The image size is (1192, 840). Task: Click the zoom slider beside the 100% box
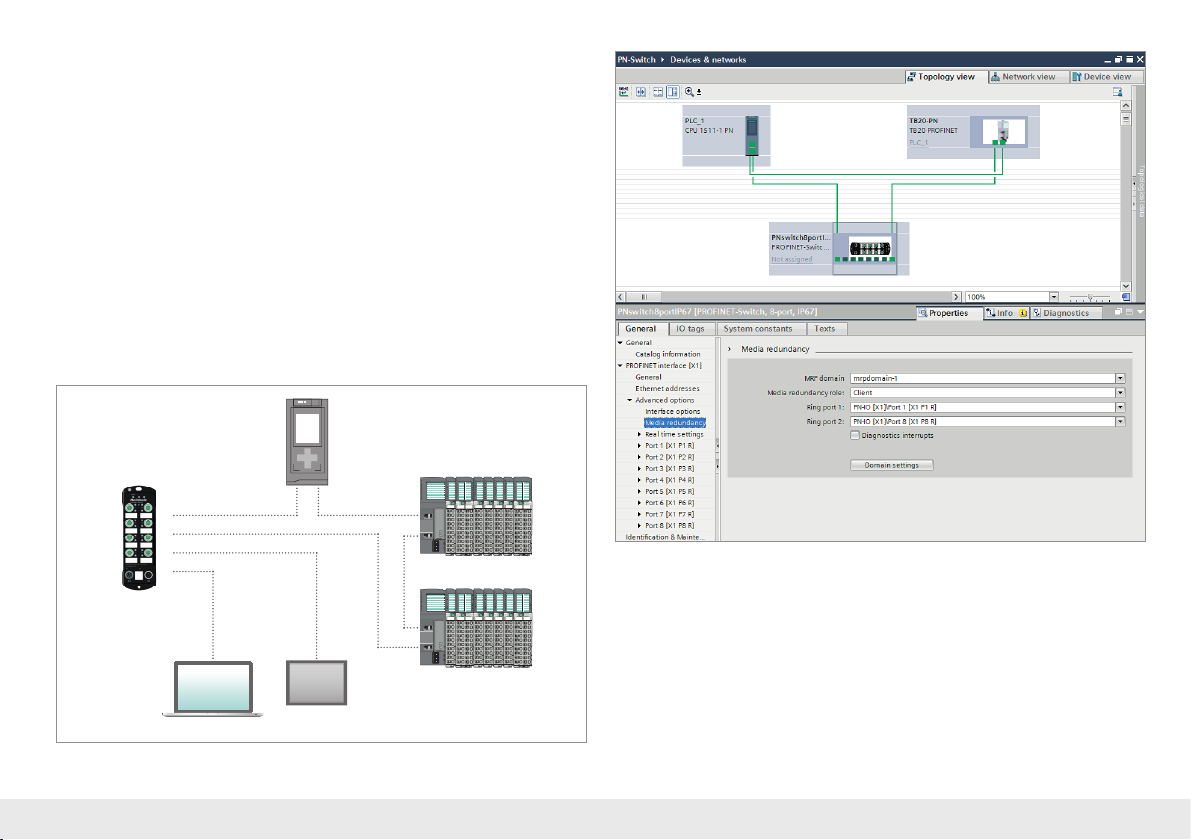(x=1092, y=297)
